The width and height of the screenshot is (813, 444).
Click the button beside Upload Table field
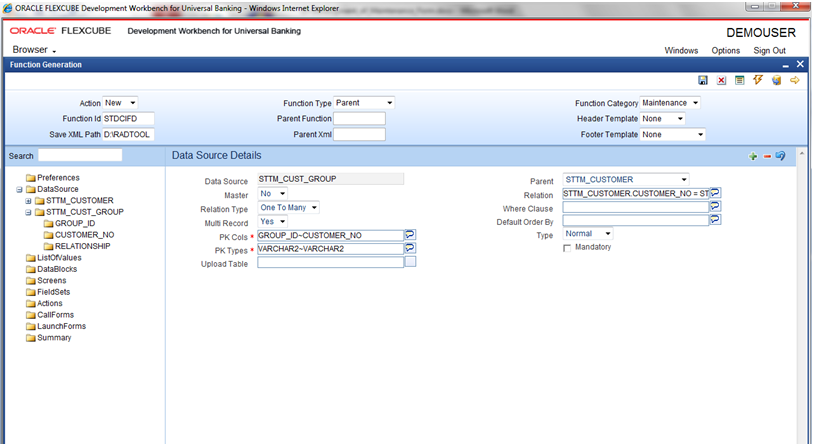[x=410, y=262]
